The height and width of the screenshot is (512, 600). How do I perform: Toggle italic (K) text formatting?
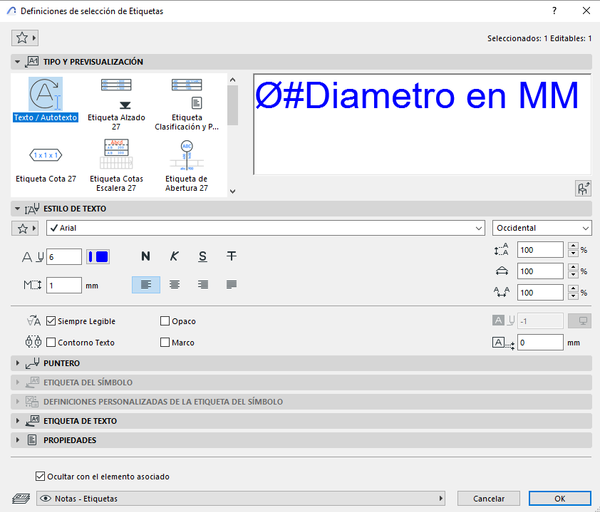pos(174,256)
